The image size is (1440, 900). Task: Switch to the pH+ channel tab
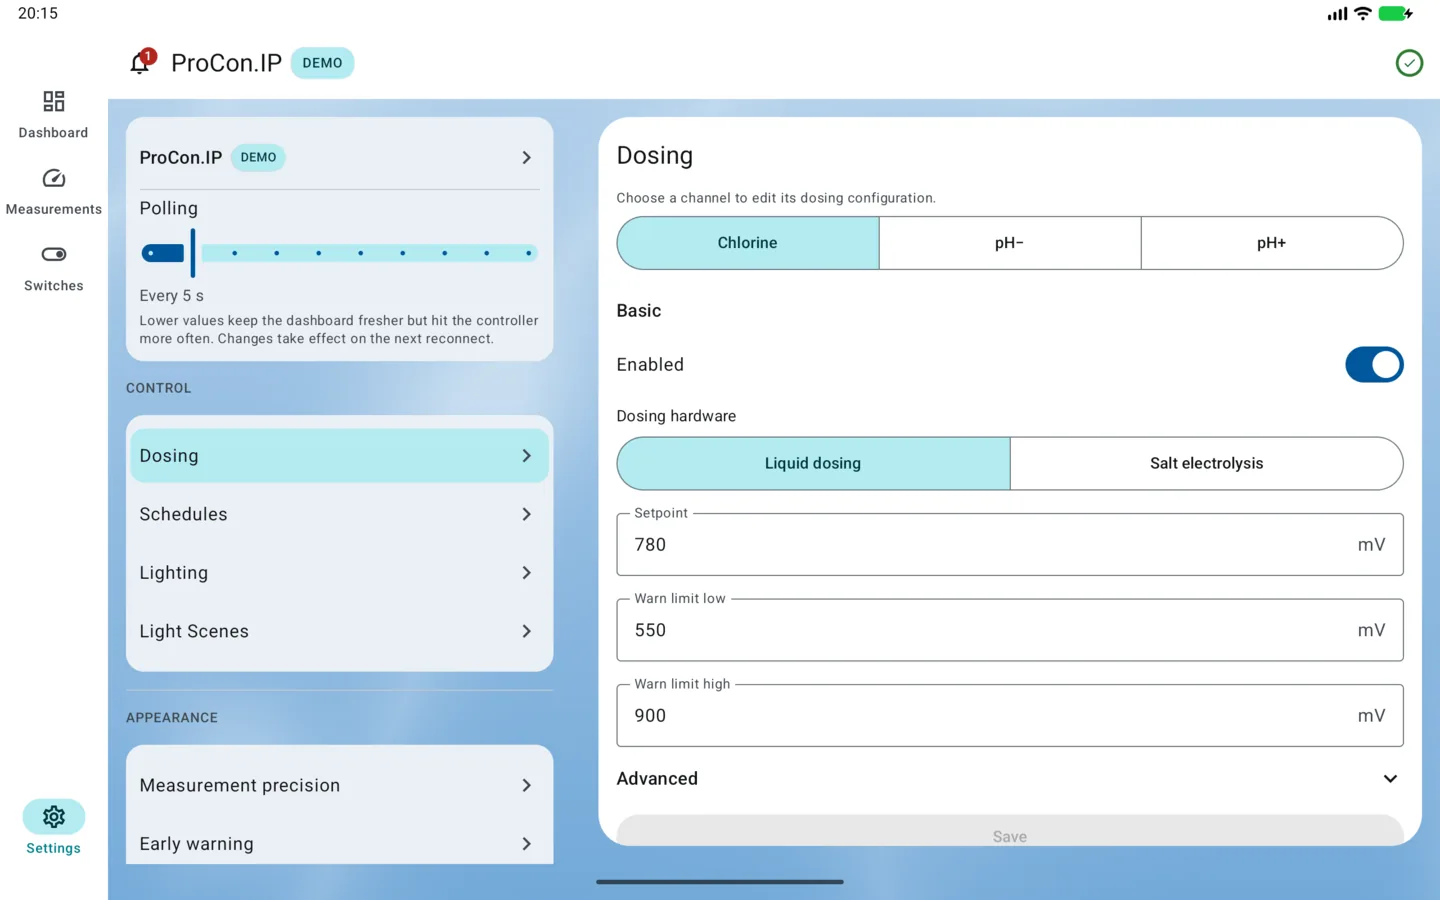[x=1272, y=243]
